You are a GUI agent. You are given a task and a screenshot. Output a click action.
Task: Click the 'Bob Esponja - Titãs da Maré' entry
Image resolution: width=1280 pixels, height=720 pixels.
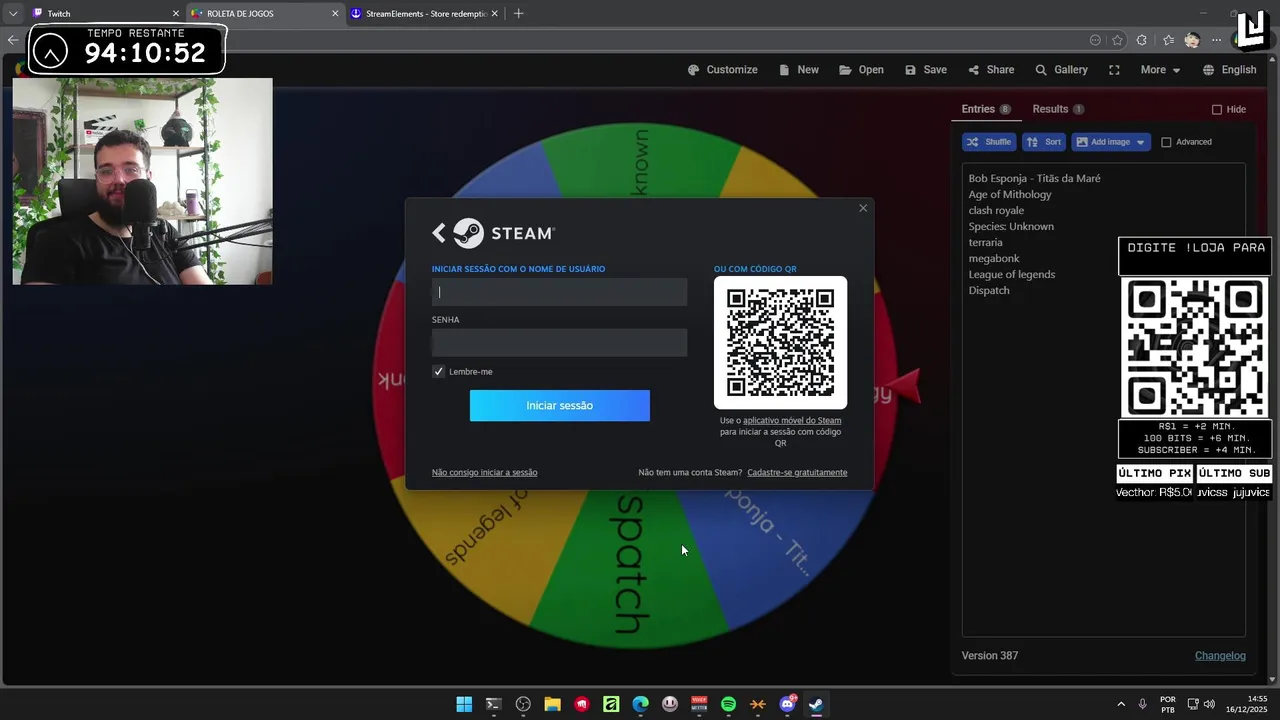[x=1034, y=178]
